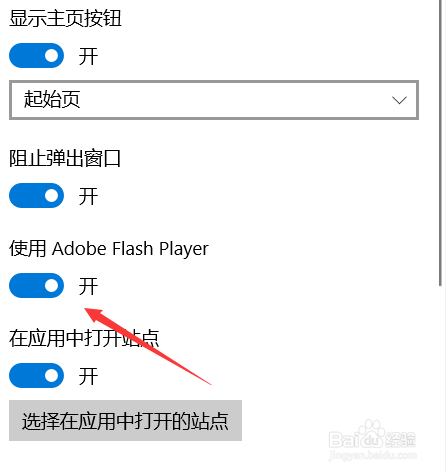Click 选择在应用中打开的站点 button
This screenshot has width=446, height=473.
point(125,420)
